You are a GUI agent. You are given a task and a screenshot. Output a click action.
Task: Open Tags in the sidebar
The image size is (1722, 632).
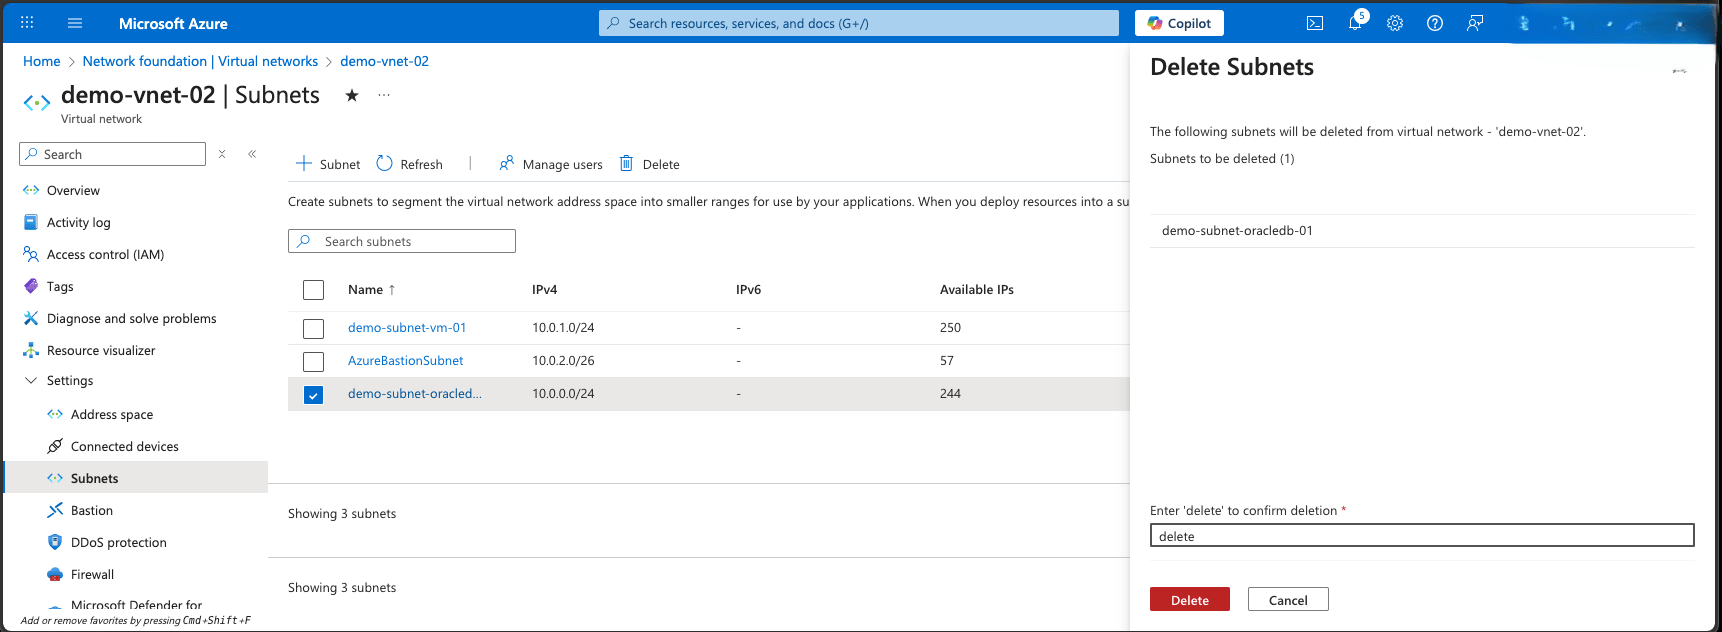click(x=60, y=286)
